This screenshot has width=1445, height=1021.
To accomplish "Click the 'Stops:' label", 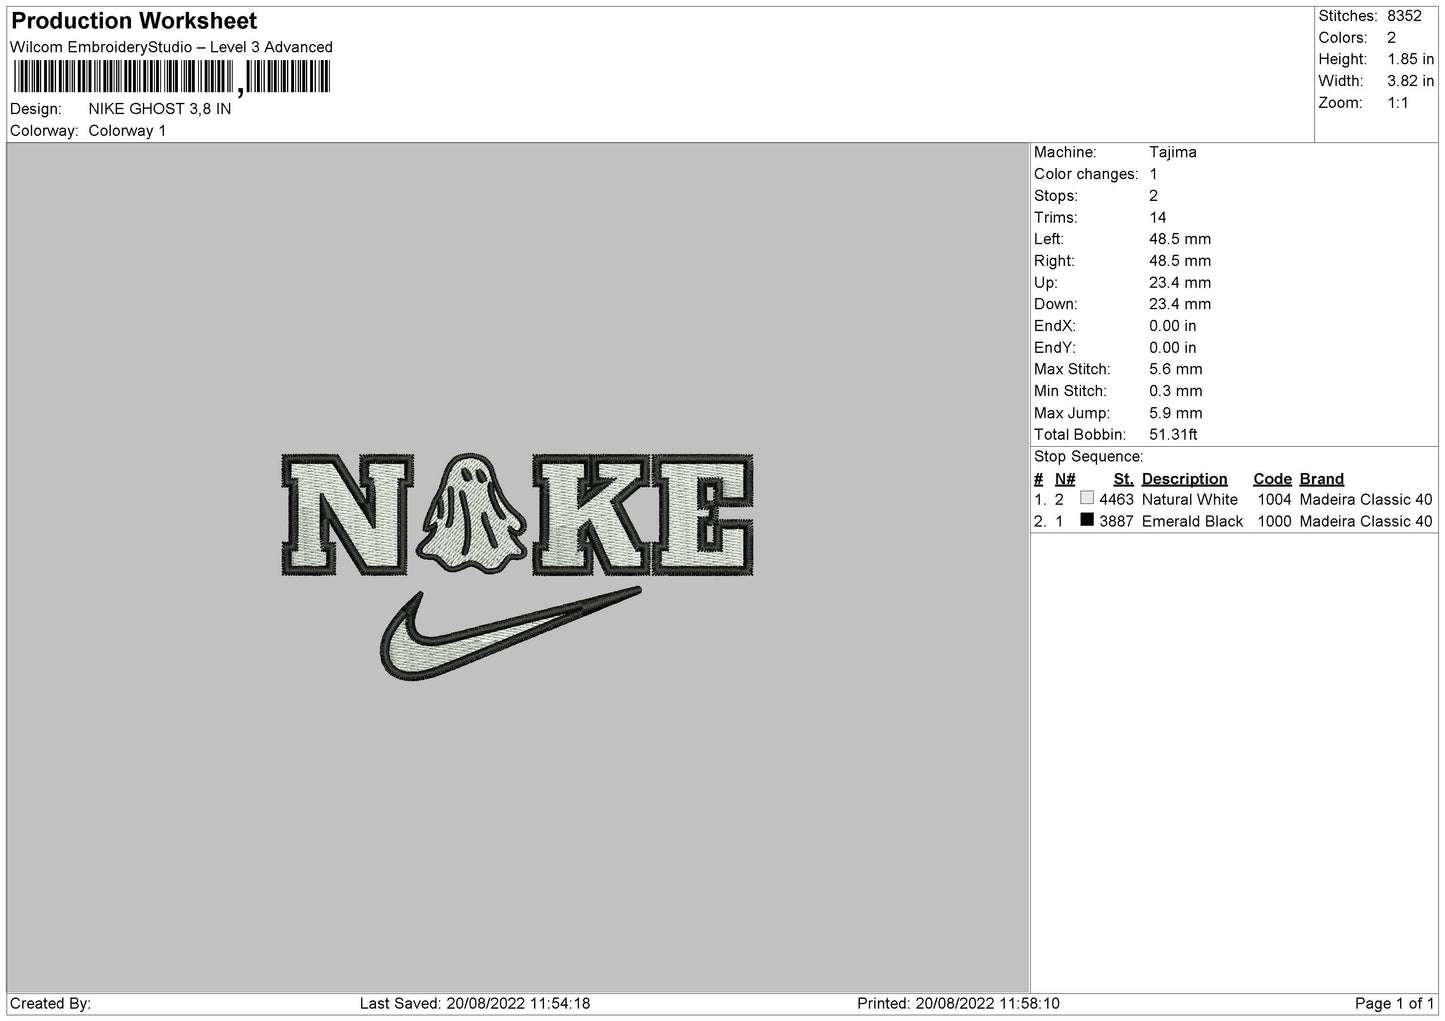I will coord(1056,196).
